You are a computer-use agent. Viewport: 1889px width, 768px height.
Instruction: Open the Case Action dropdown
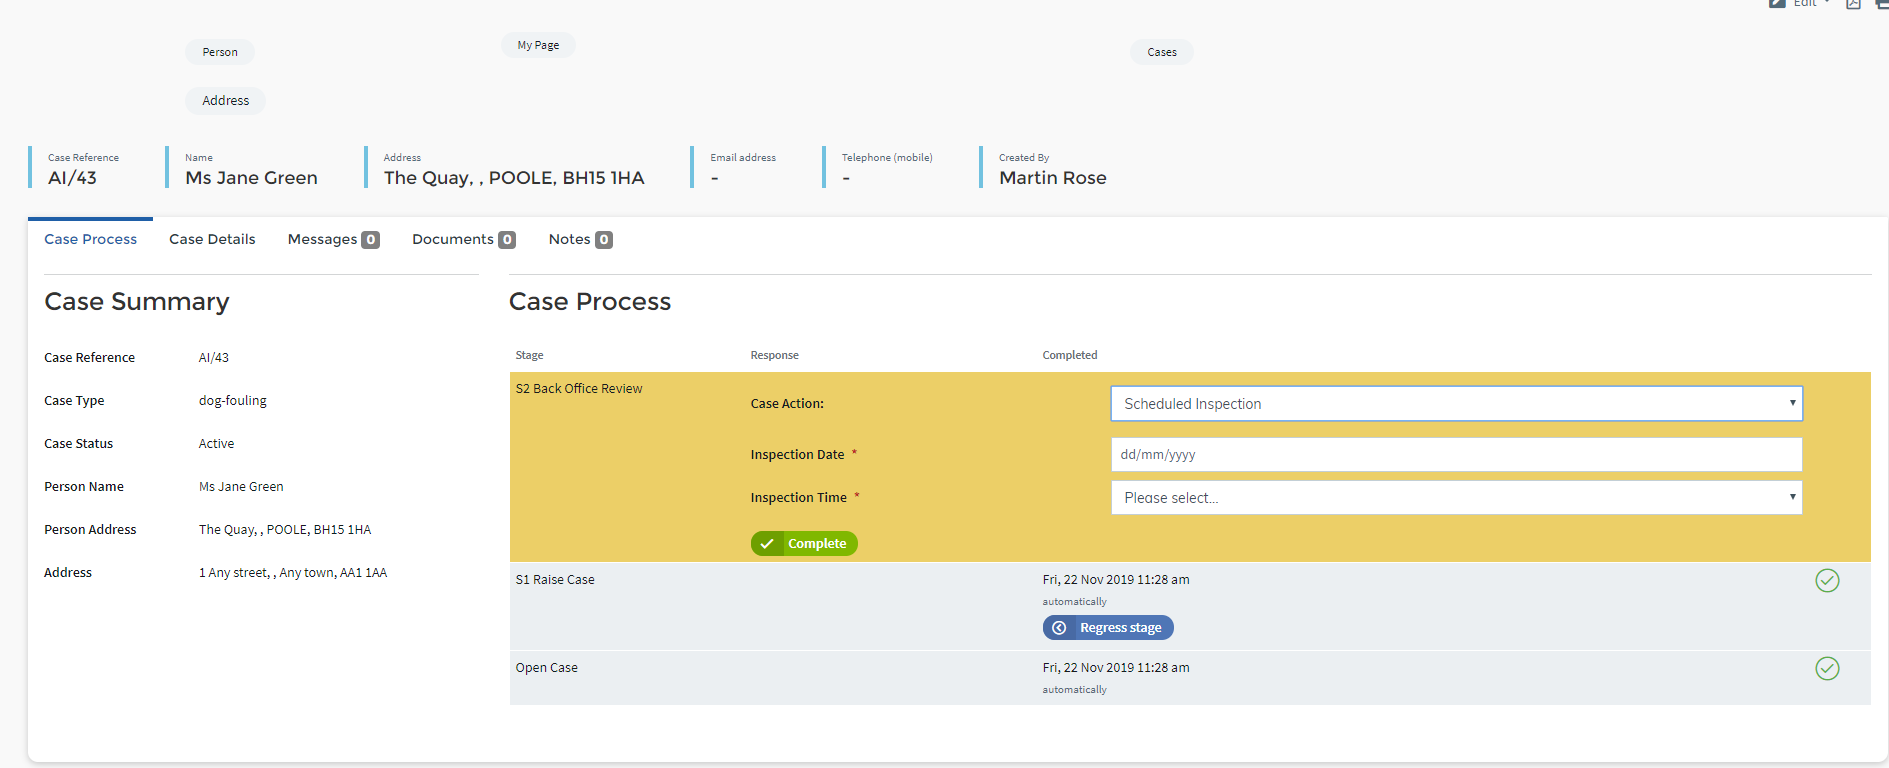click(1456, 404)
